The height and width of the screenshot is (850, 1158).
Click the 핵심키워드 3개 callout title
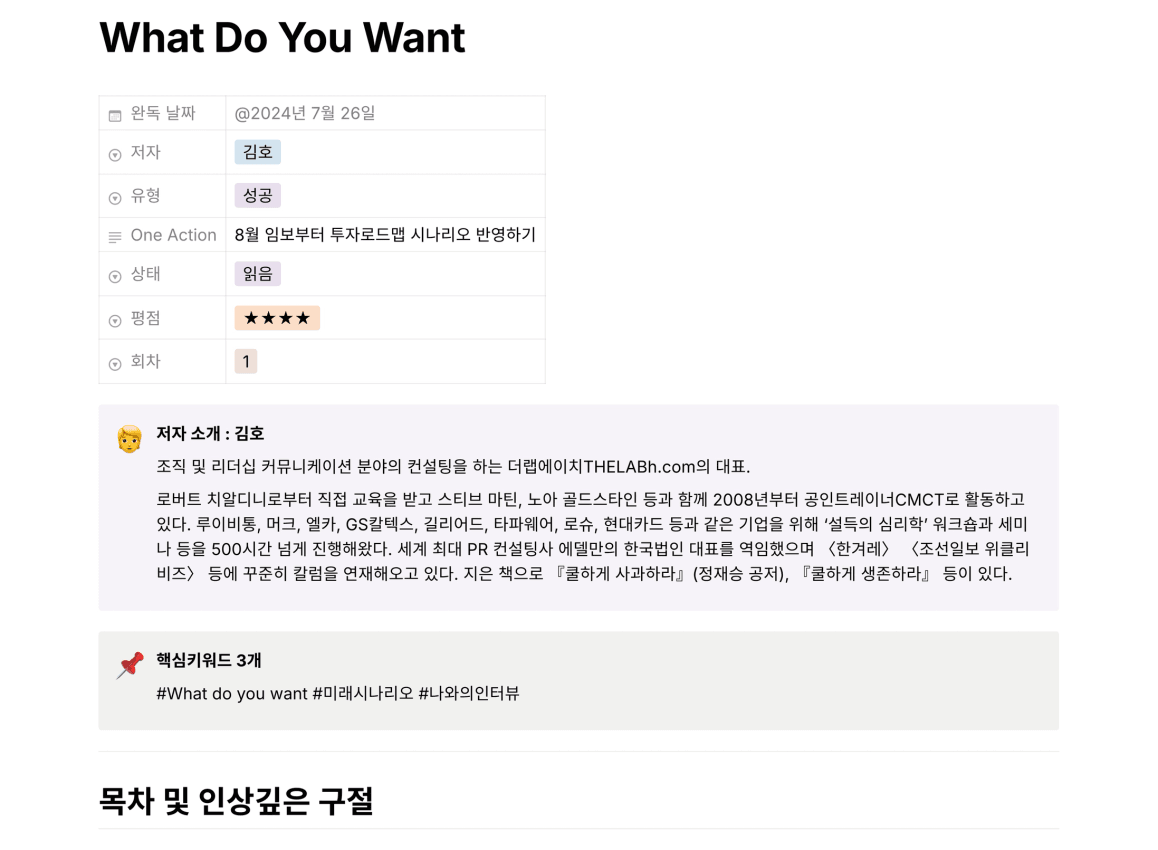pos(209,660)
